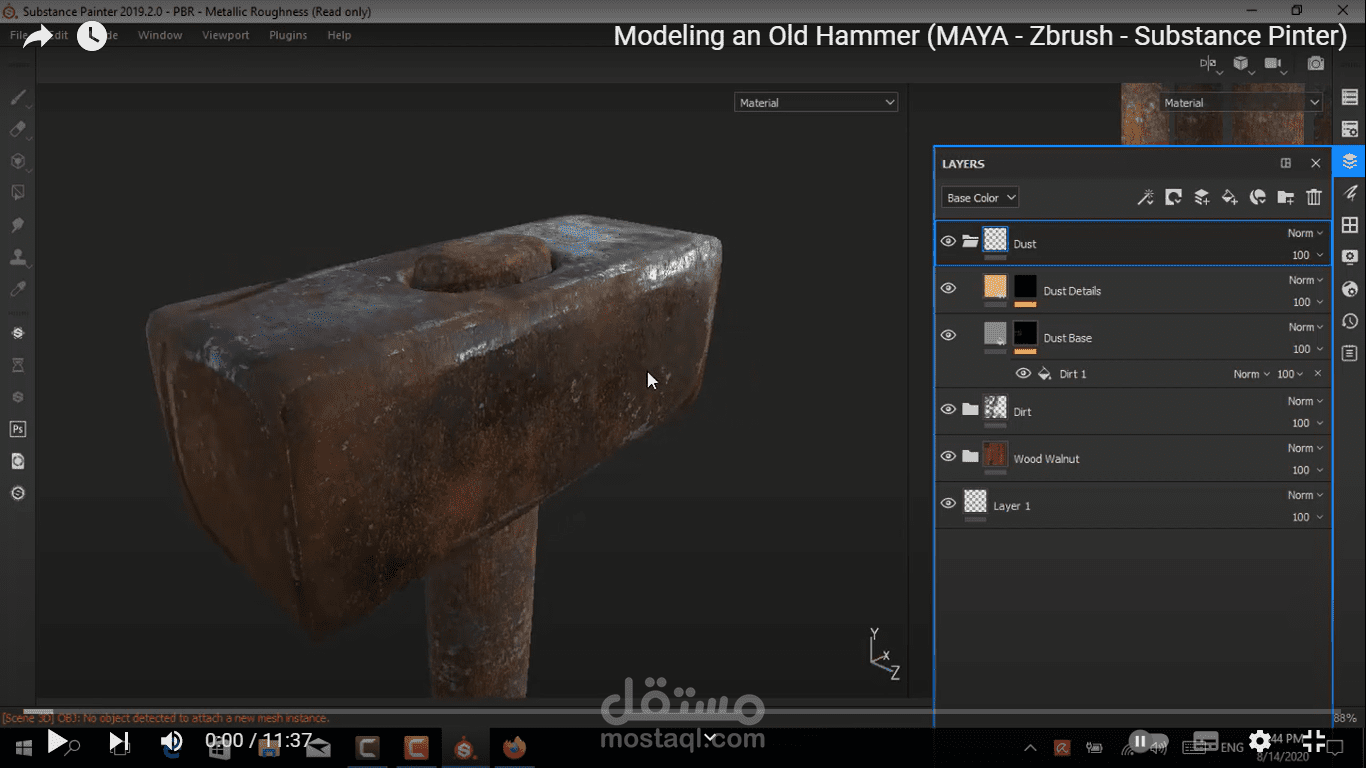Open the Viewport menu
Viewport: 1366px width, 768px height.
click(226, 35)
